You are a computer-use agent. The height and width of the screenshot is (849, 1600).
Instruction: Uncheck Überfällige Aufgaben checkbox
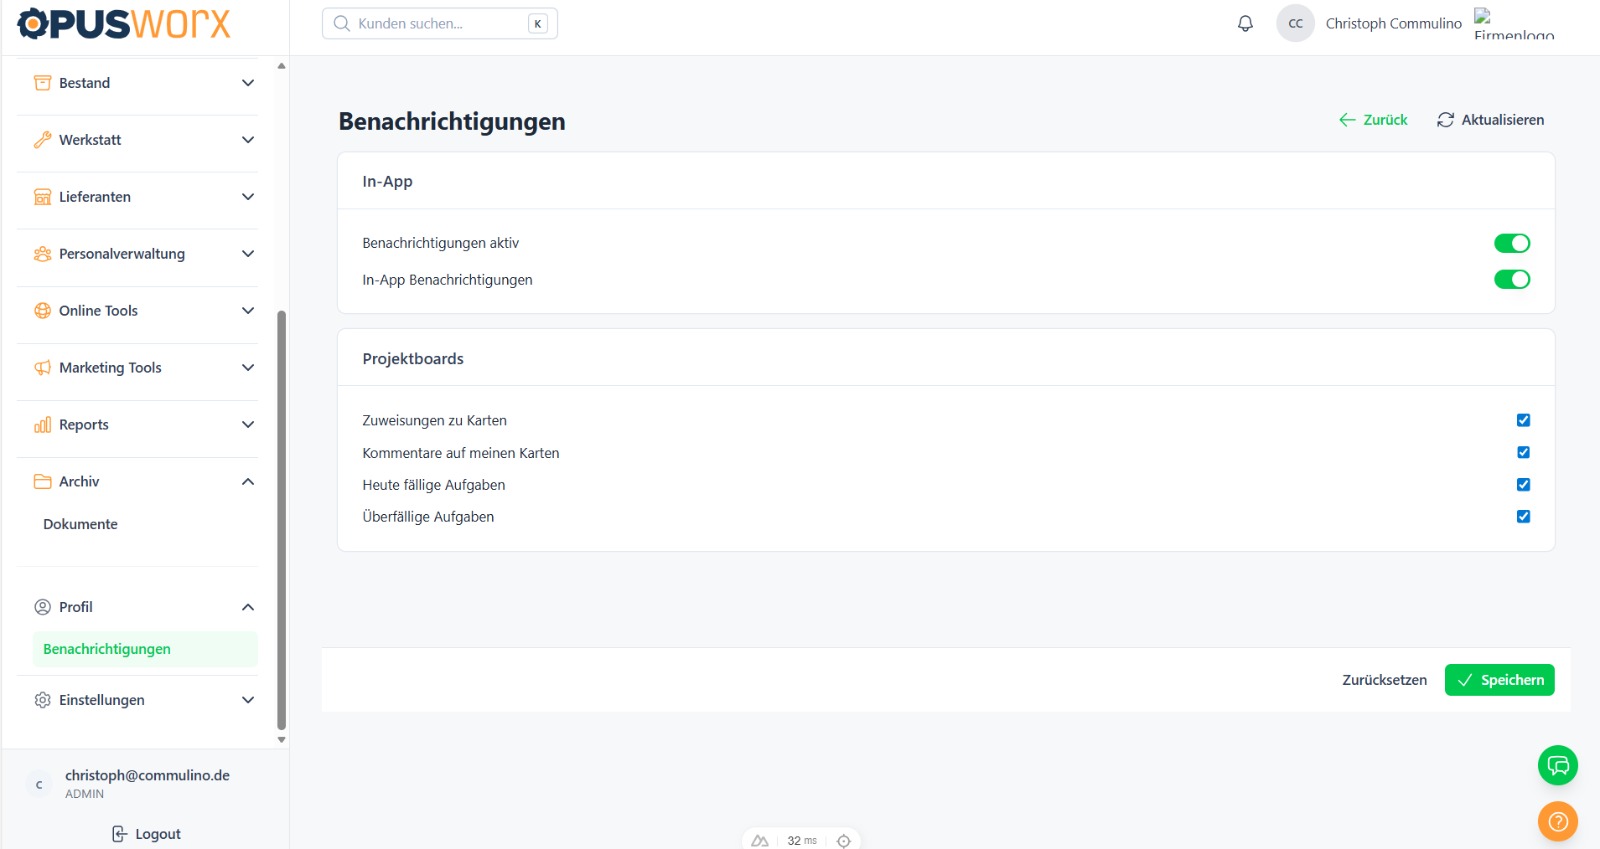coord(1523,517)
